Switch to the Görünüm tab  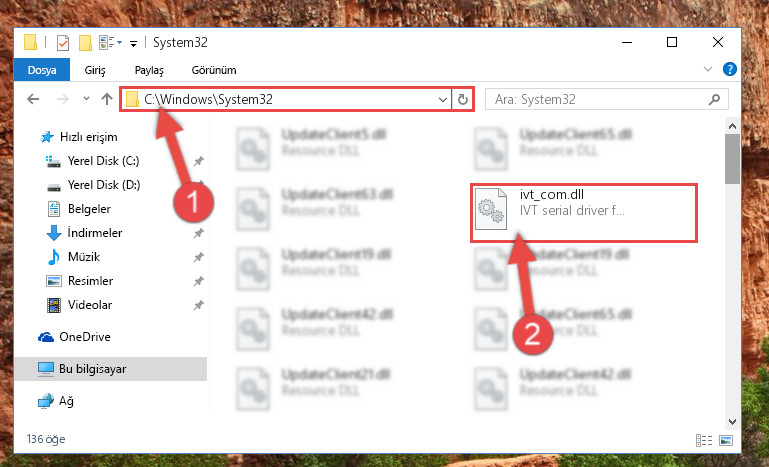(x=214, y=70)
